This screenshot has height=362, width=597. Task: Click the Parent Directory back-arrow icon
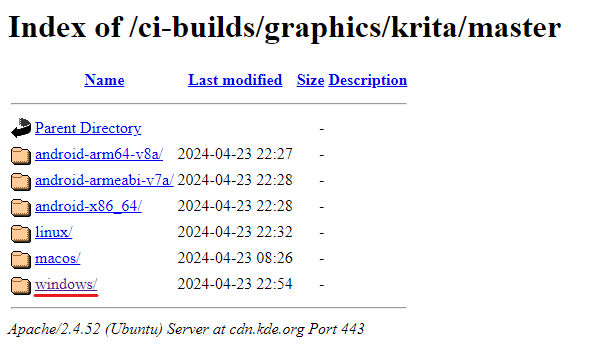[x=21, y=128]
